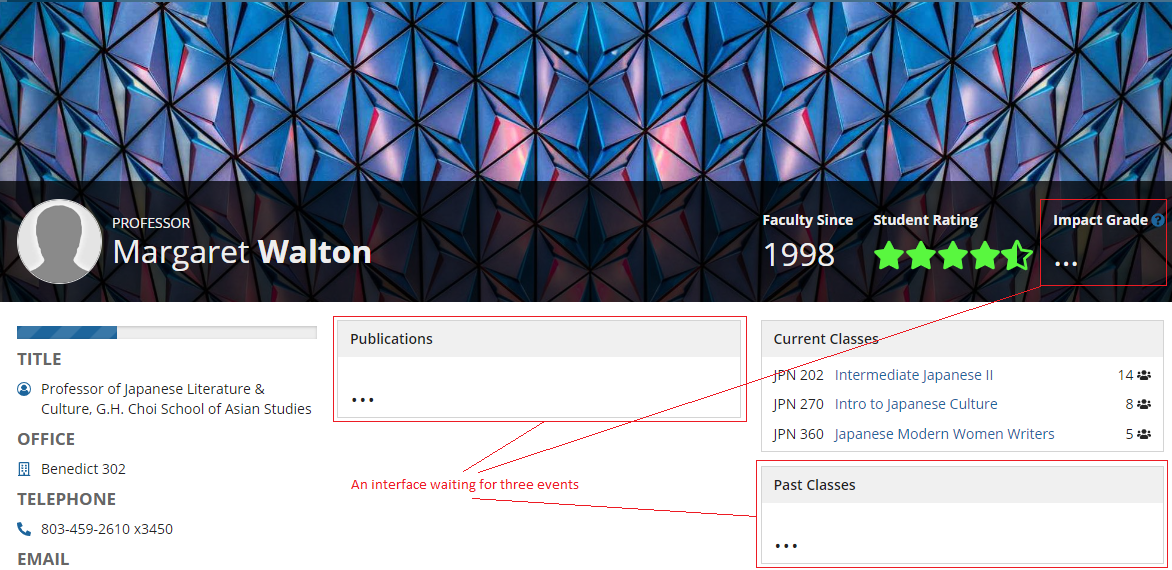The width and height of the screenshot is (1172, 570).
Task: Click the students icon for JPN 360
Action: (x=1144, y=435)
